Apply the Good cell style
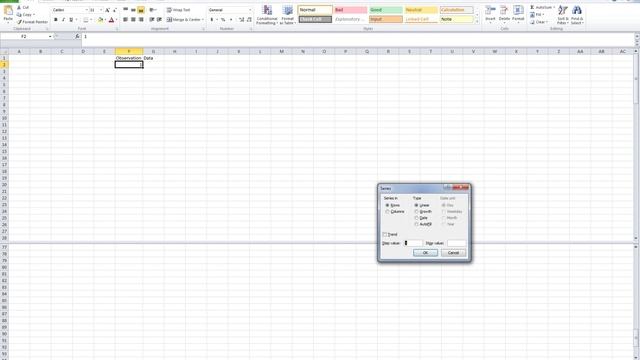Image resolution: width=640 pixels, height=360 pixels. (386, 10)
